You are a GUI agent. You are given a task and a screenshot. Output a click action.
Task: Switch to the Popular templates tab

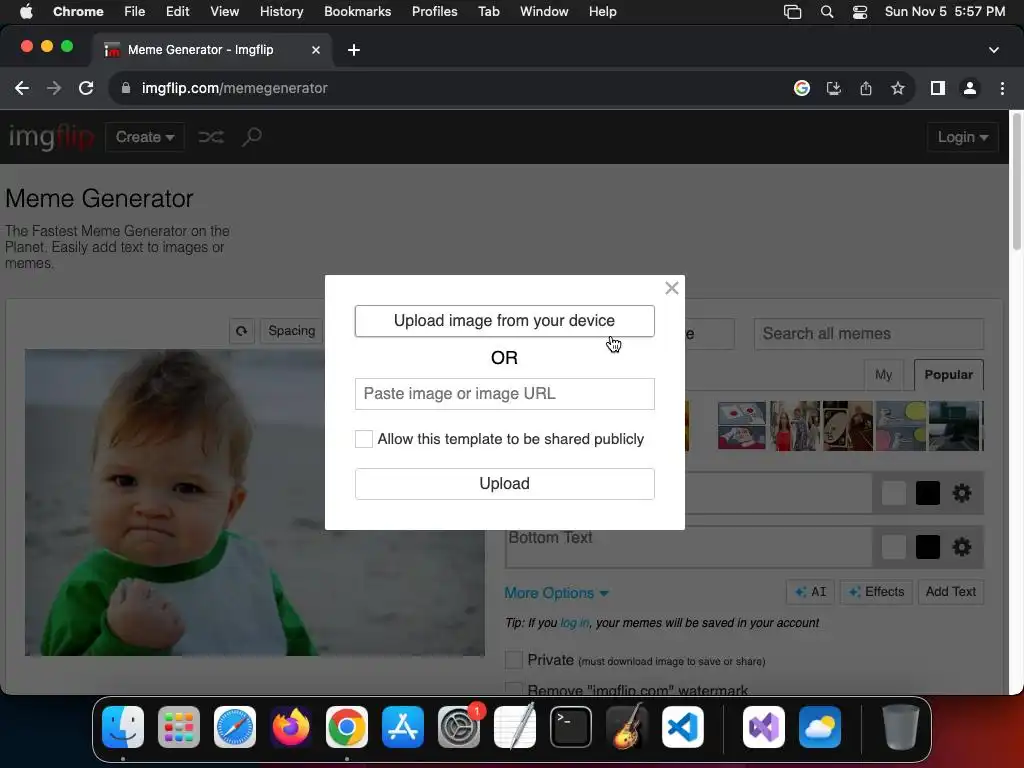948,375
